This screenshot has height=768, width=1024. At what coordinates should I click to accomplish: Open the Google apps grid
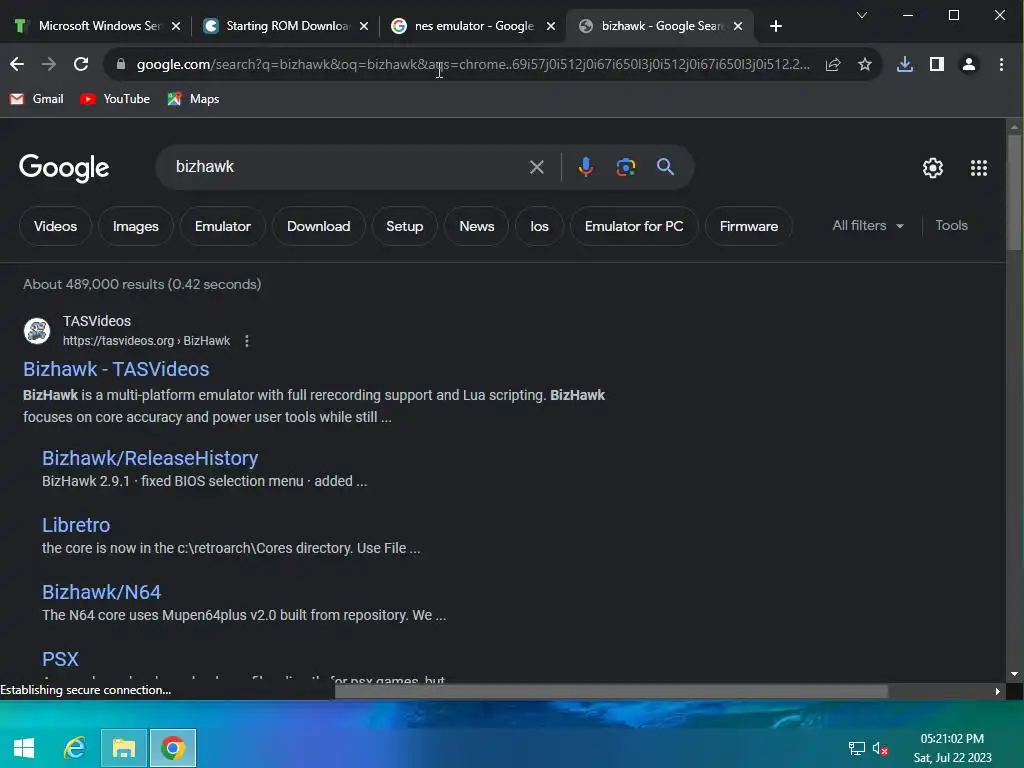coord(978,168)
